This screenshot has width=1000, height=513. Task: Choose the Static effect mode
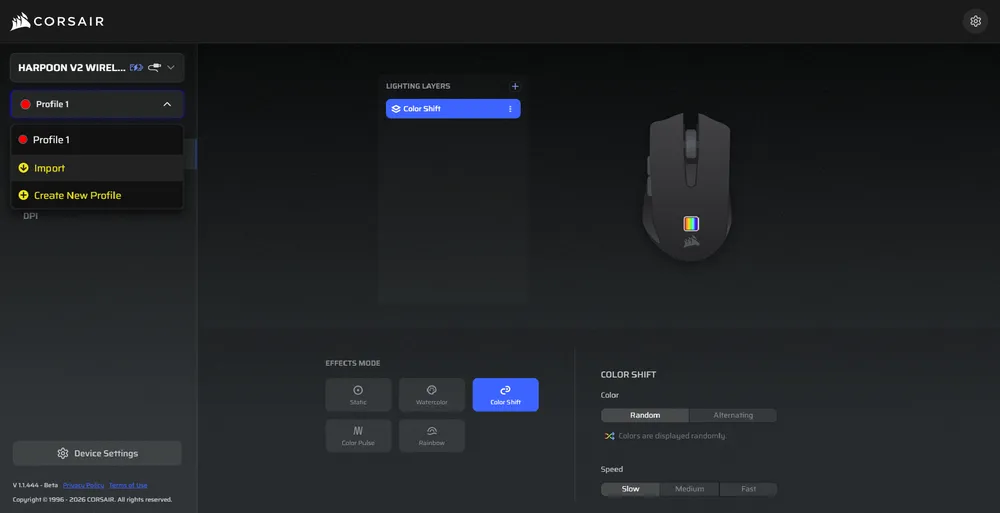[358, 395]
